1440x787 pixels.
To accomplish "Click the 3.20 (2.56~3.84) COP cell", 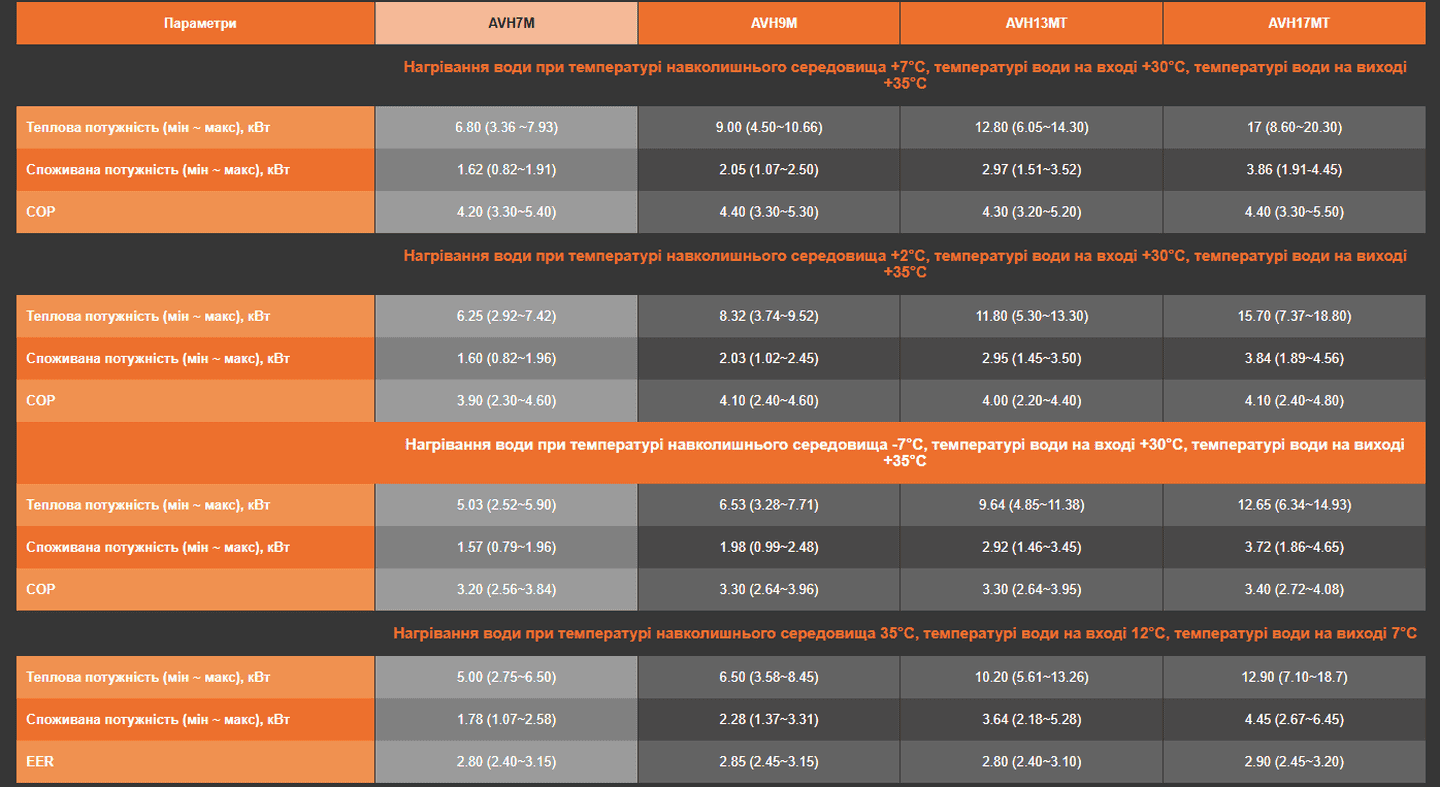I will coord(506,589).
